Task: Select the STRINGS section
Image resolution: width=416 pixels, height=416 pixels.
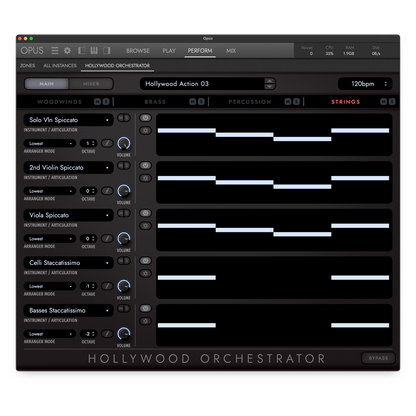Action: coord(346,102)
